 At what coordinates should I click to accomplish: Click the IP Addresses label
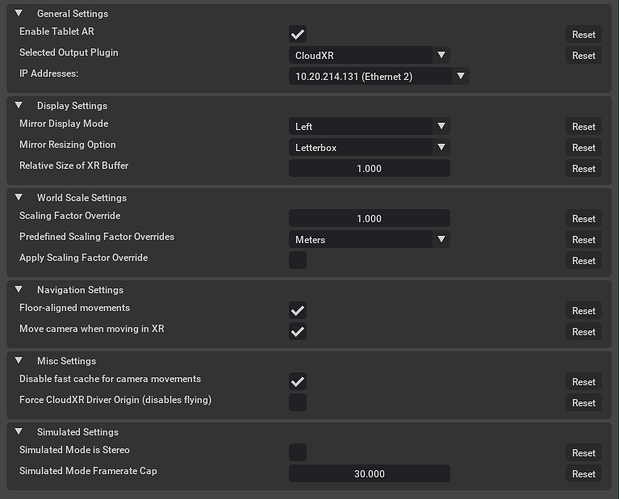(49, 73)
